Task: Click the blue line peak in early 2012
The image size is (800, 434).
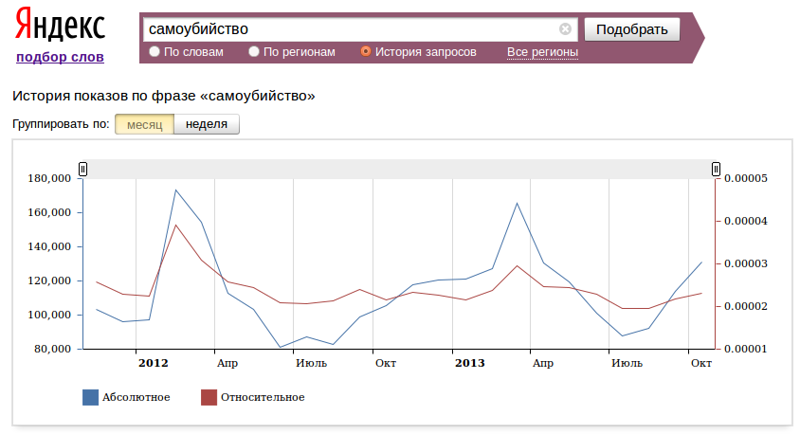Action: (x=176, y=190)
